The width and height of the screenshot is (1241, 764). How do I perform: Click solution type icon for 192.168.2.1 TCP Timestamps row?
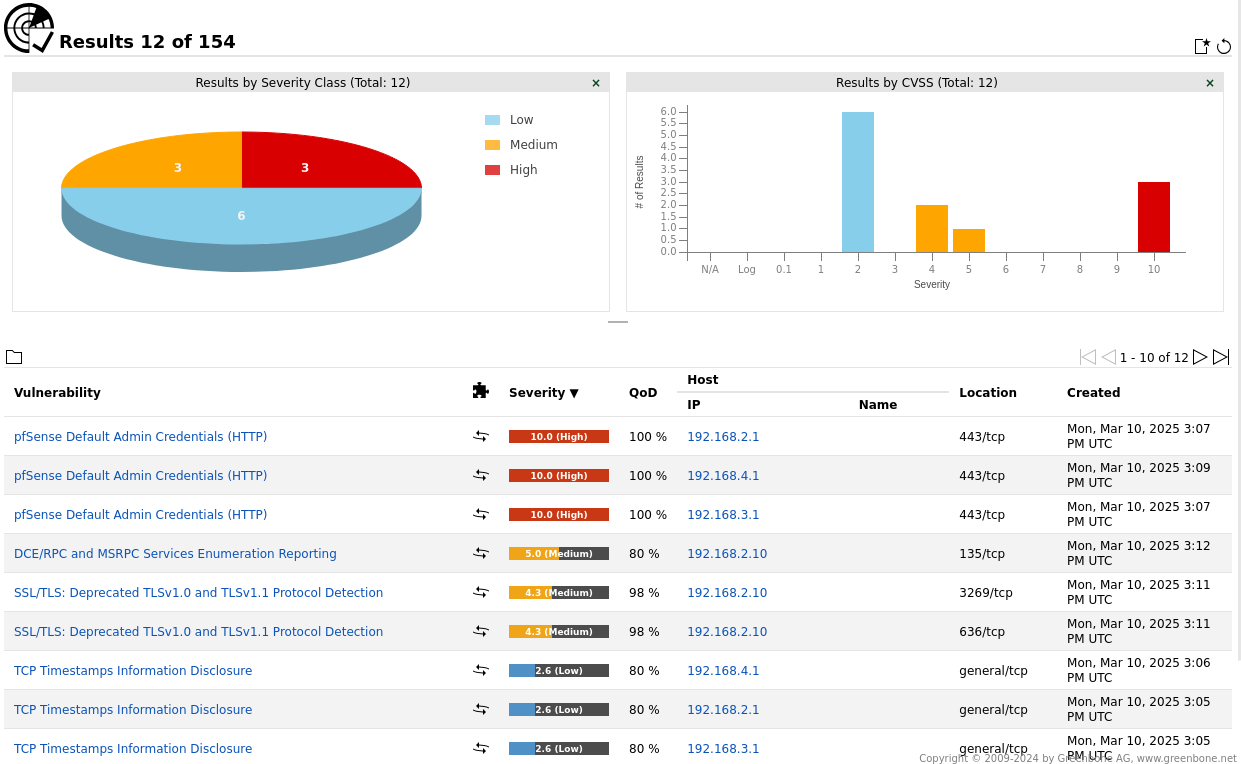tap(481, 709)
